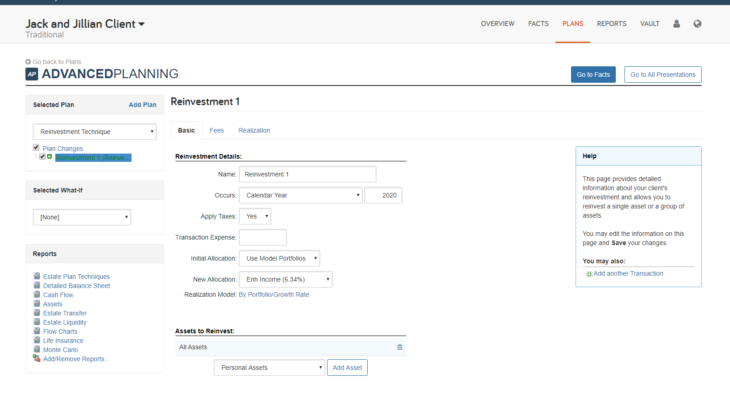
Task: Click green icon beside Add another Transaction
Action: (589, 274)
